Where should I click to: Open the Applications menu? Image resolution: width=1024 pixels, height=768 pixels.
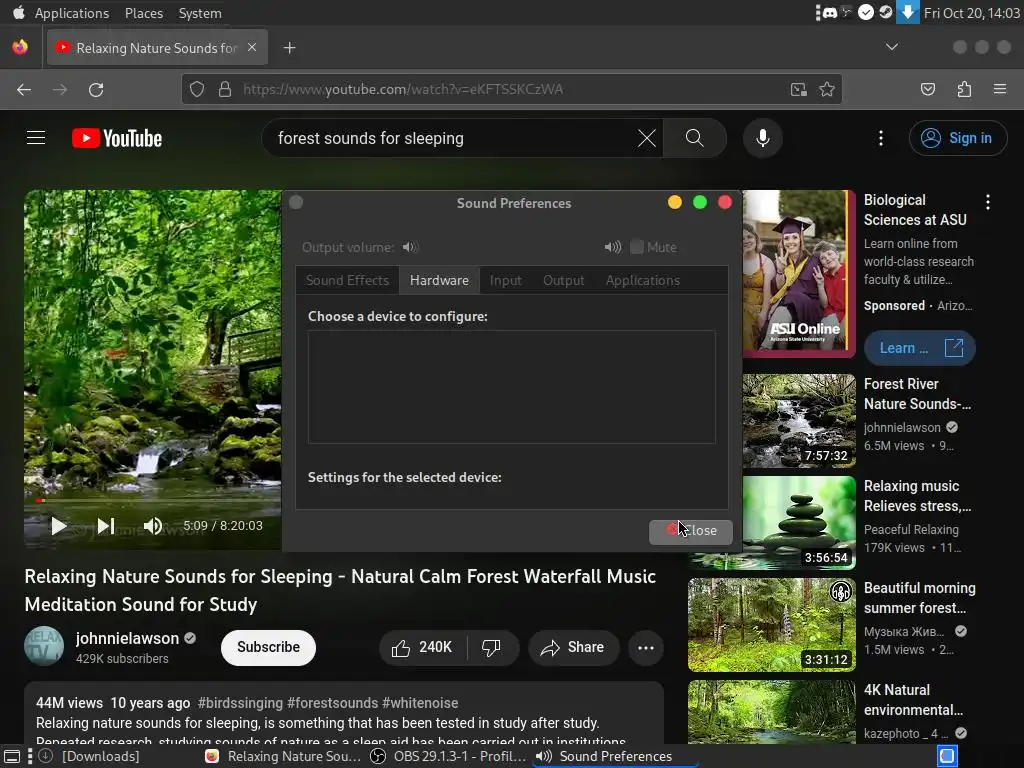[72, 13]
